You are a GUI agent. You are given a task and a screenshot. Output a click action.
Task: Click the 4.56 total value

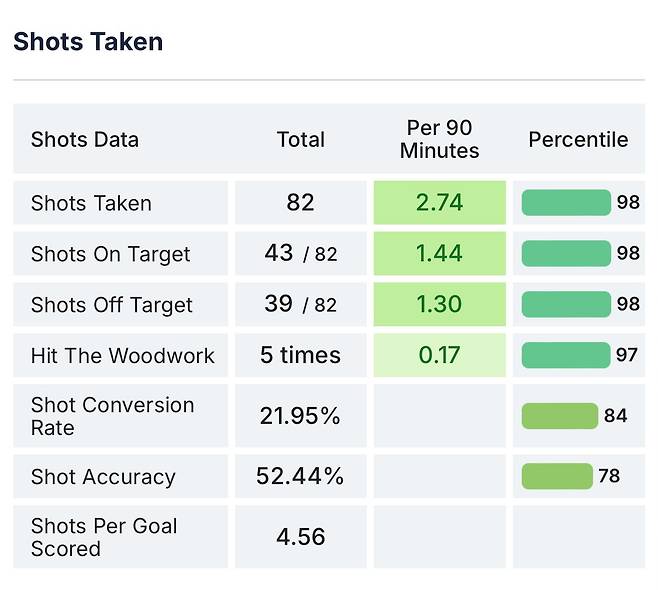click(x=300, y=537)
